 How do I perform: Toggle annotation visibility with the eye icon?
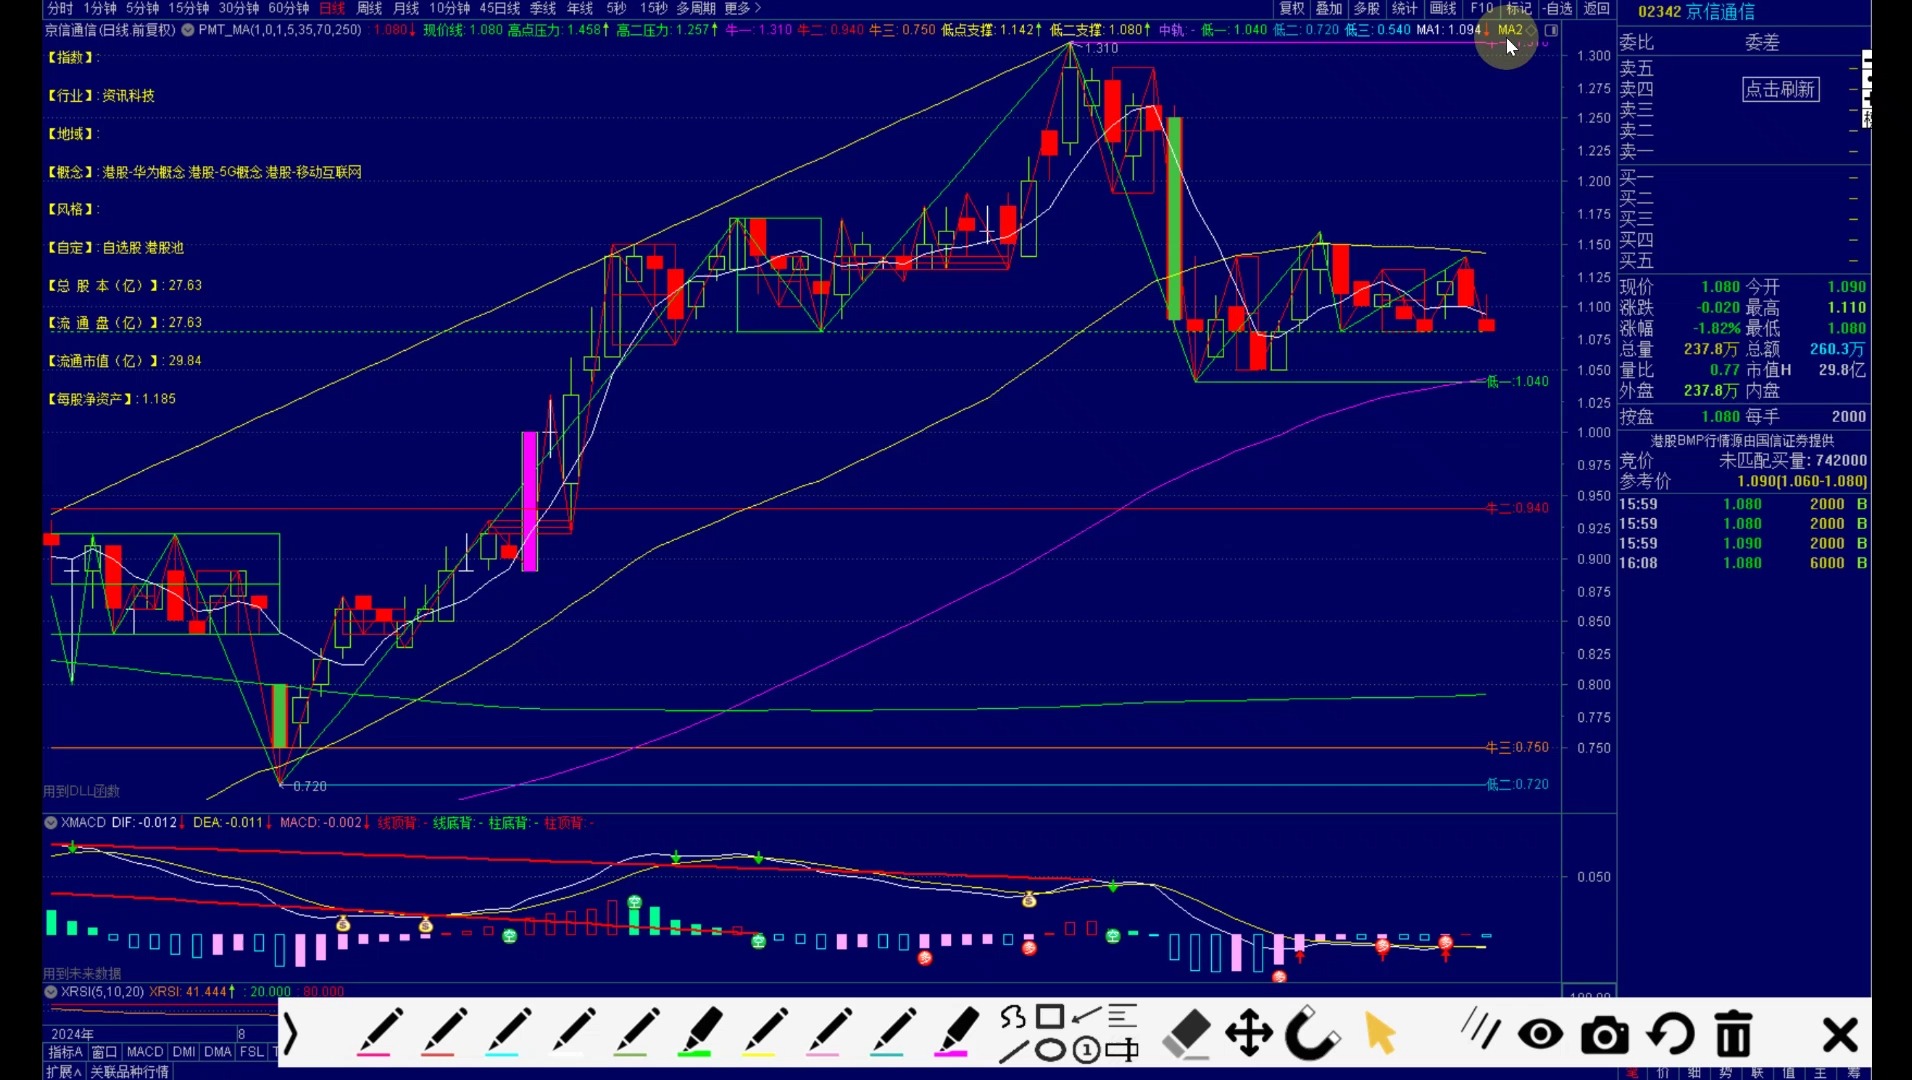click(1540, 1034)
